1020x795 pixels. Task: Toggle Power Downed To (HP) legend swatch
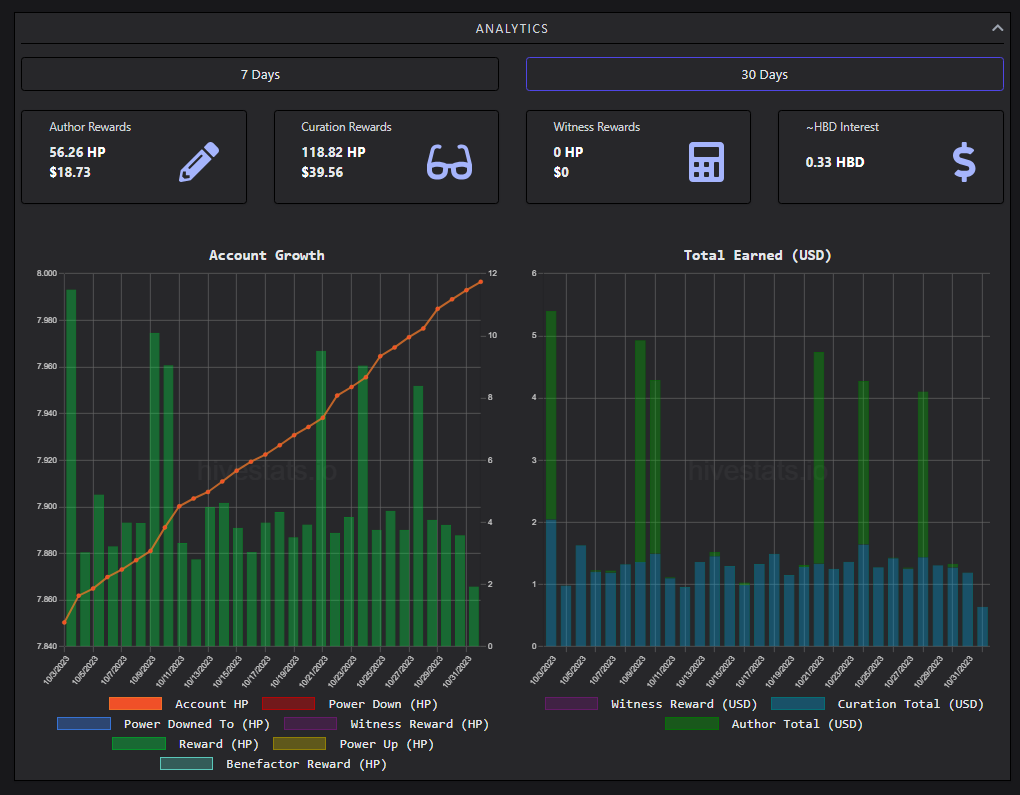pos(84,723)
